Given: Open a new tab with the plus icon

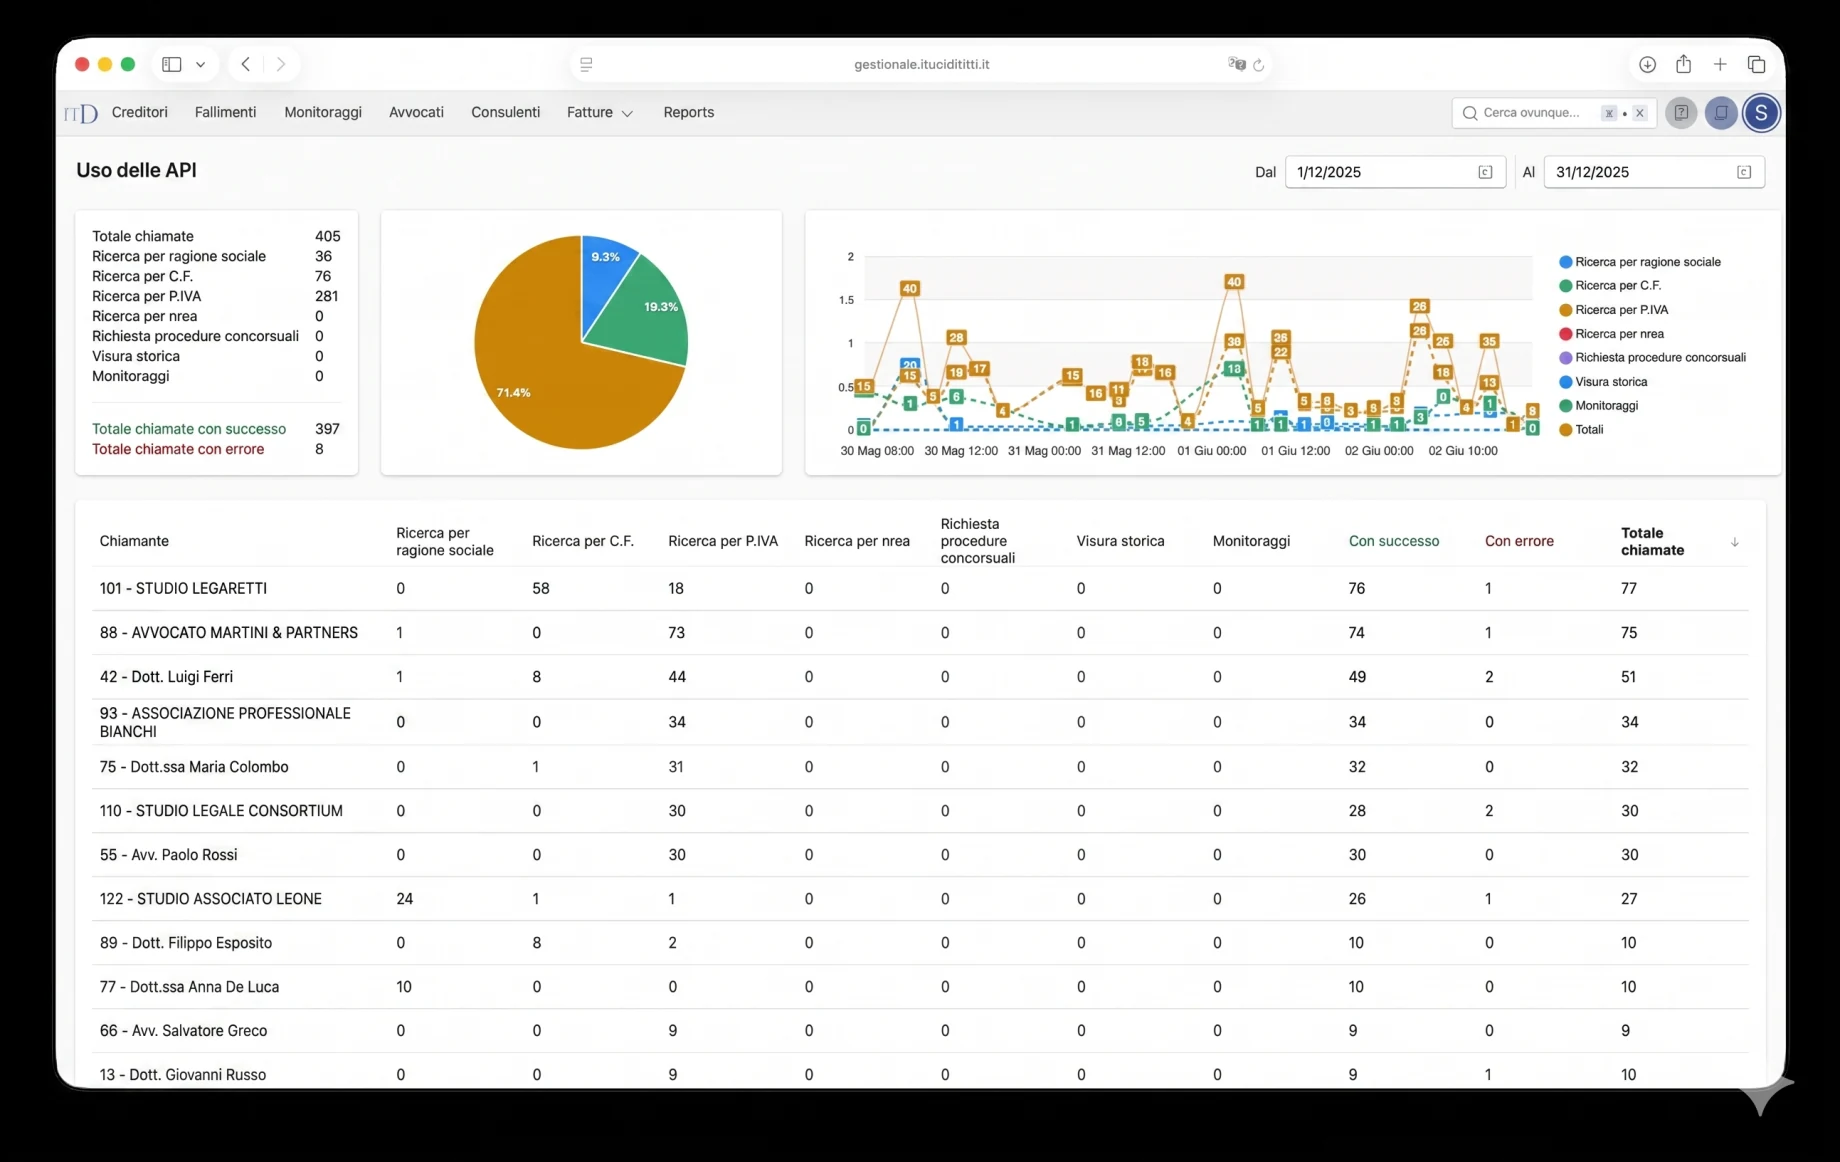Looking at the screenshot, I should coord(1720,64).
